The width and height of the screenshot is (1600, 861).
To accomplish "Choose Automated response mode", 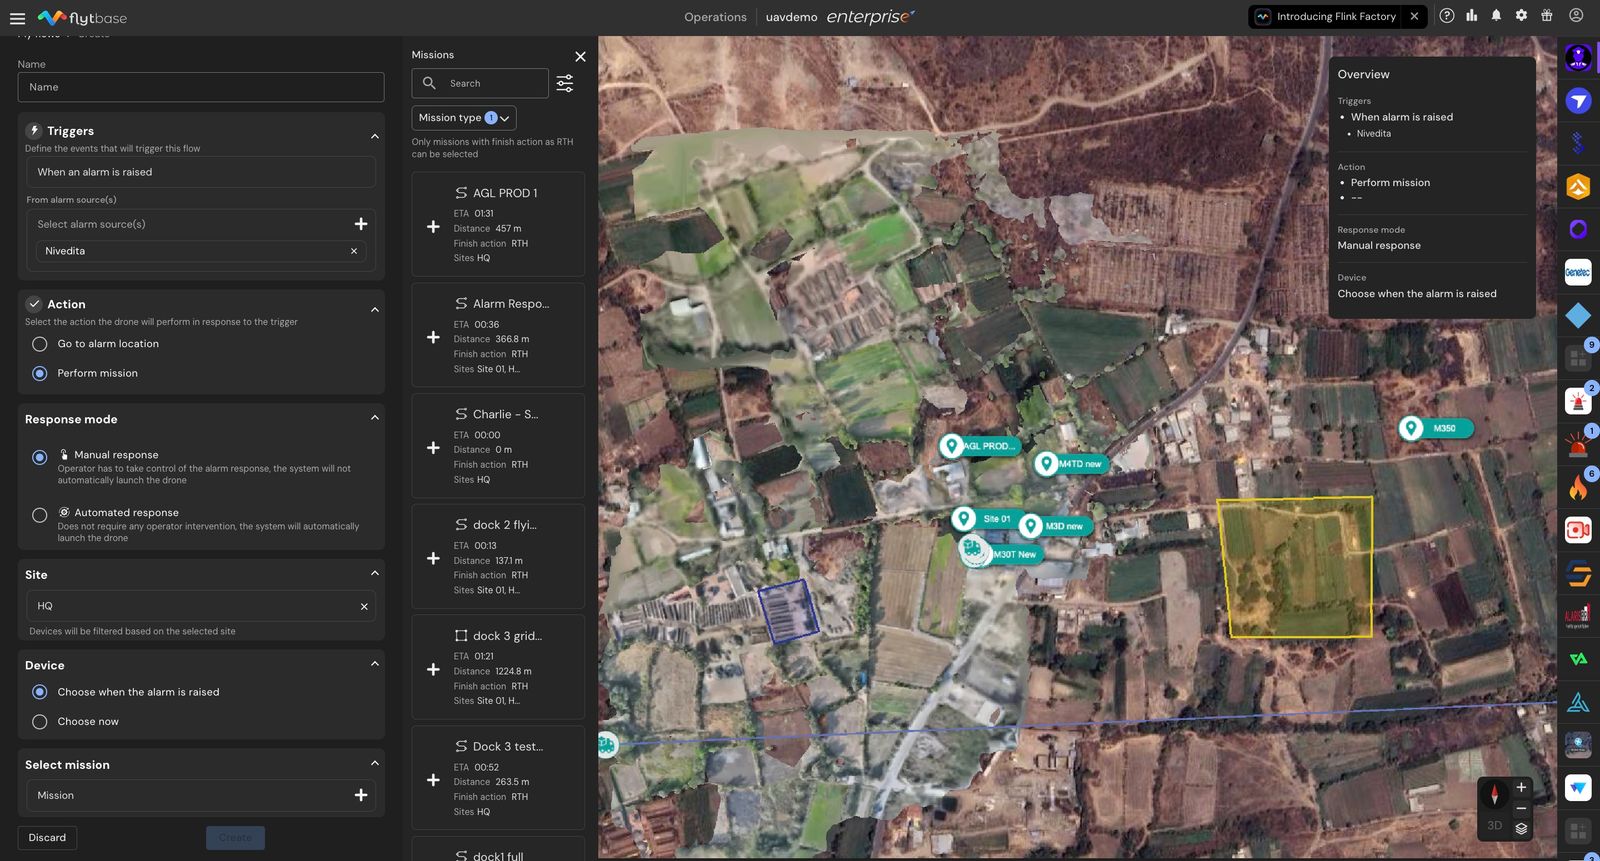I will tap(40, 515).
